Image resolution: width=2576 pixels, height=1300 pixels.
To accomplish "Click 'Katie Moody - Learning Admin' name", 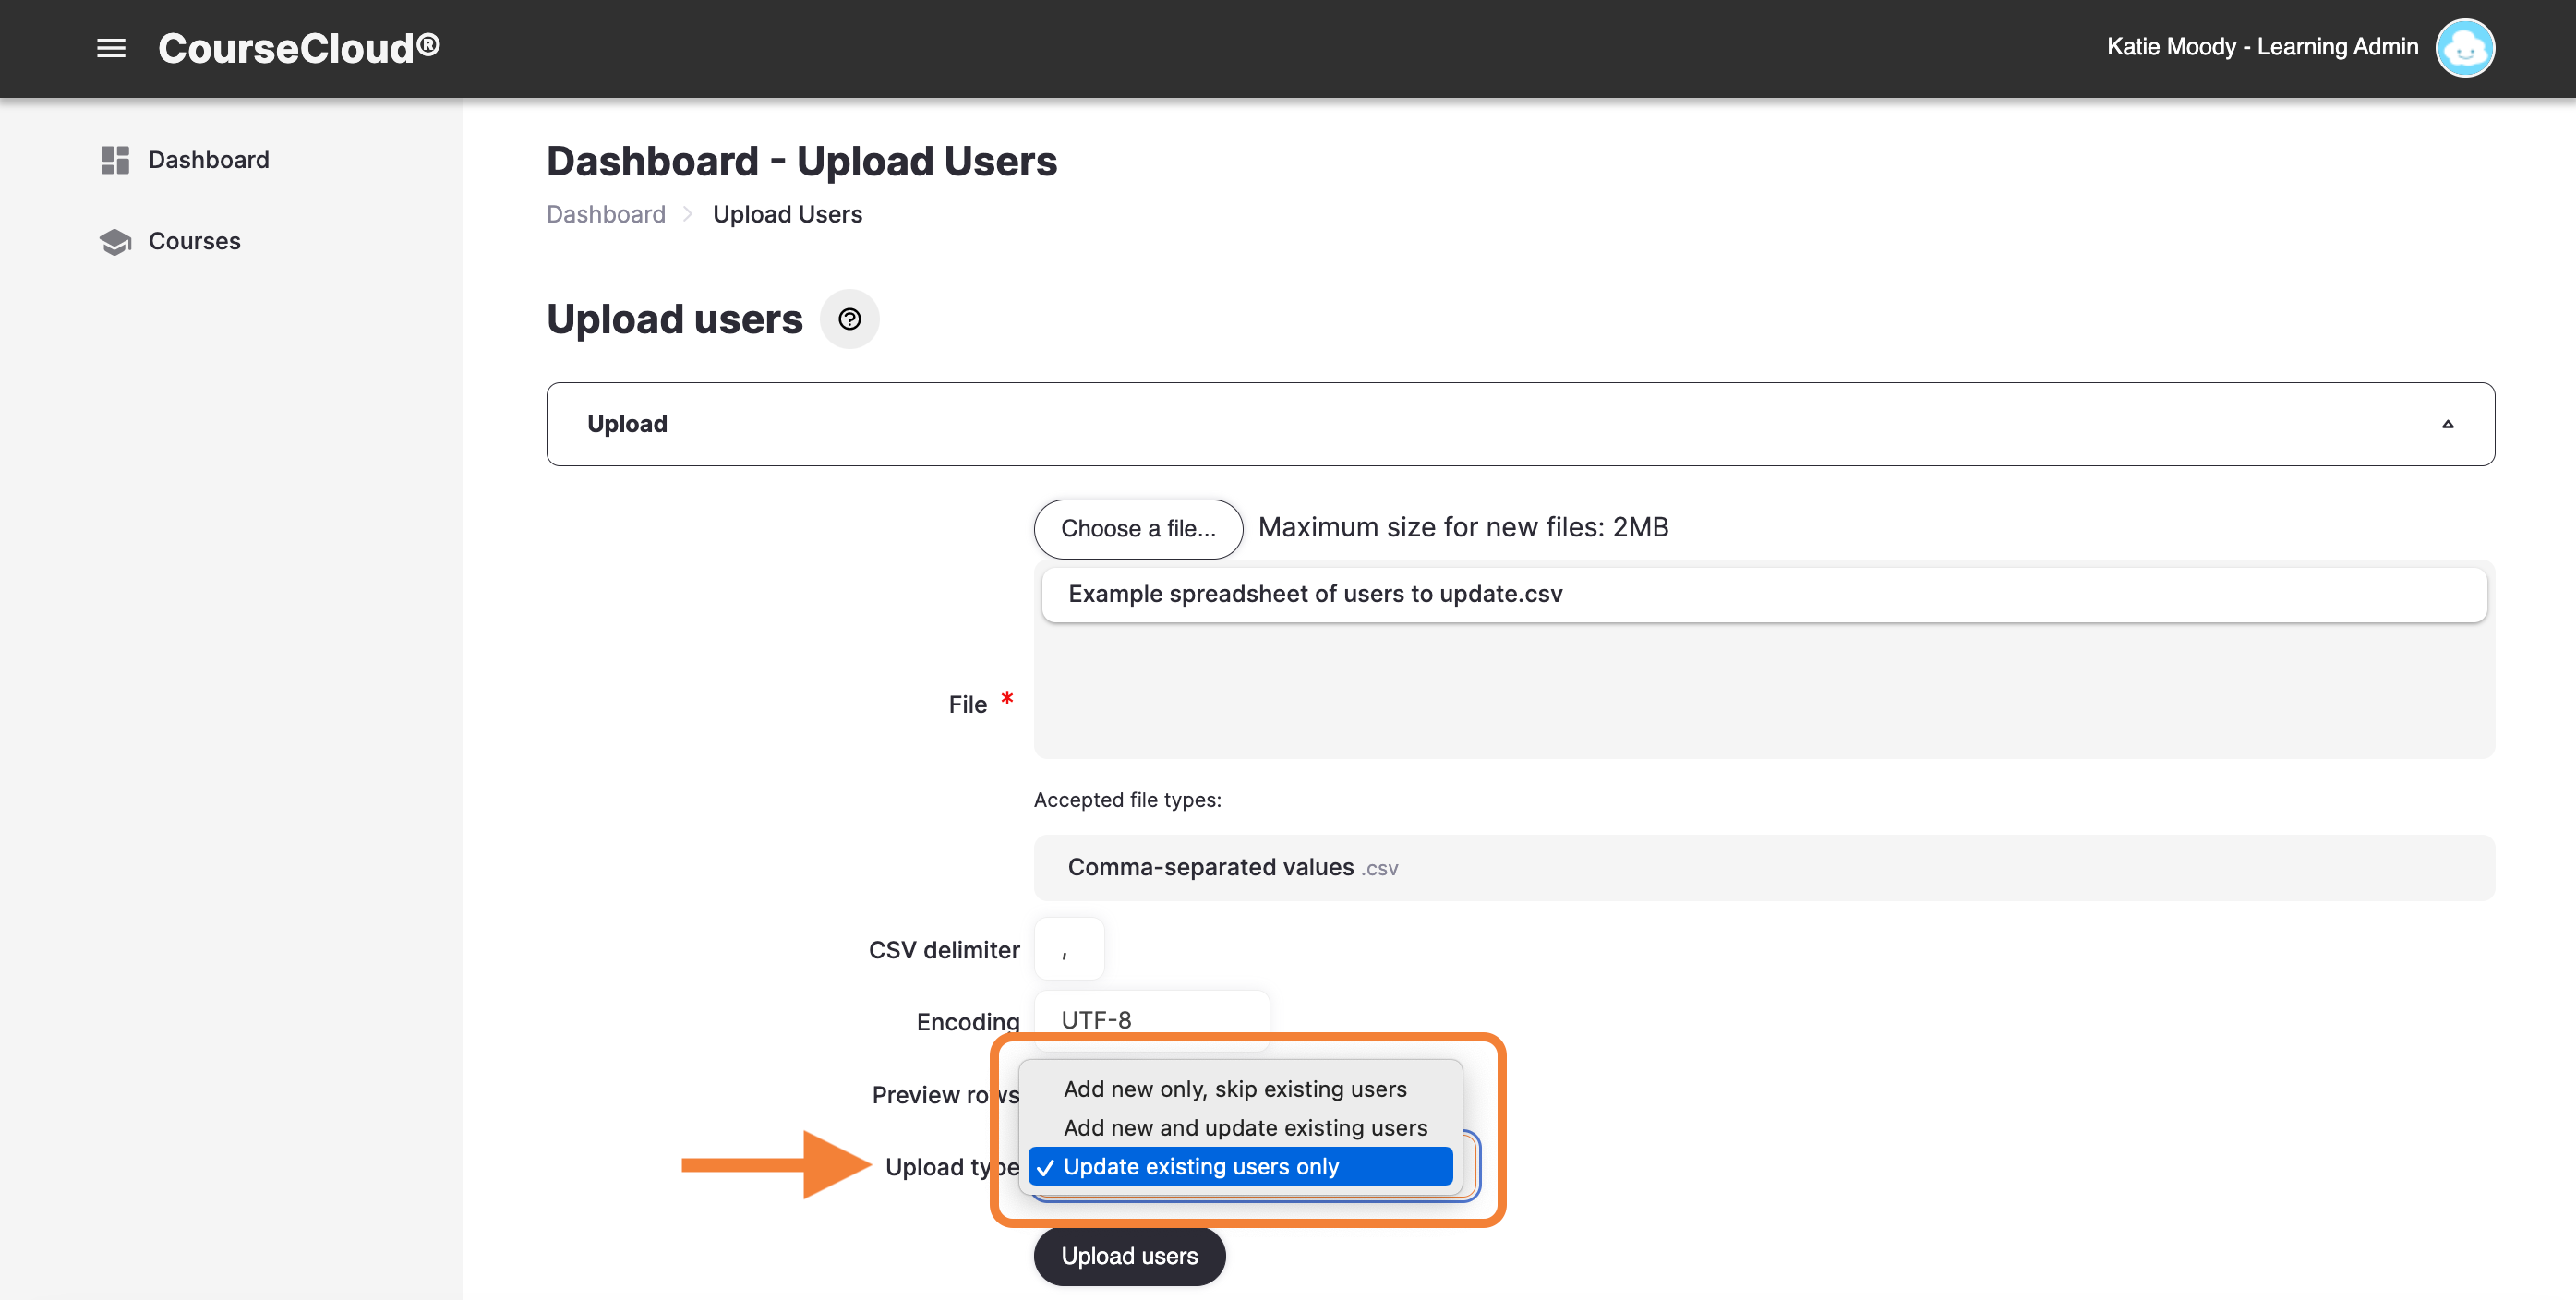I will coord(2262,47).
